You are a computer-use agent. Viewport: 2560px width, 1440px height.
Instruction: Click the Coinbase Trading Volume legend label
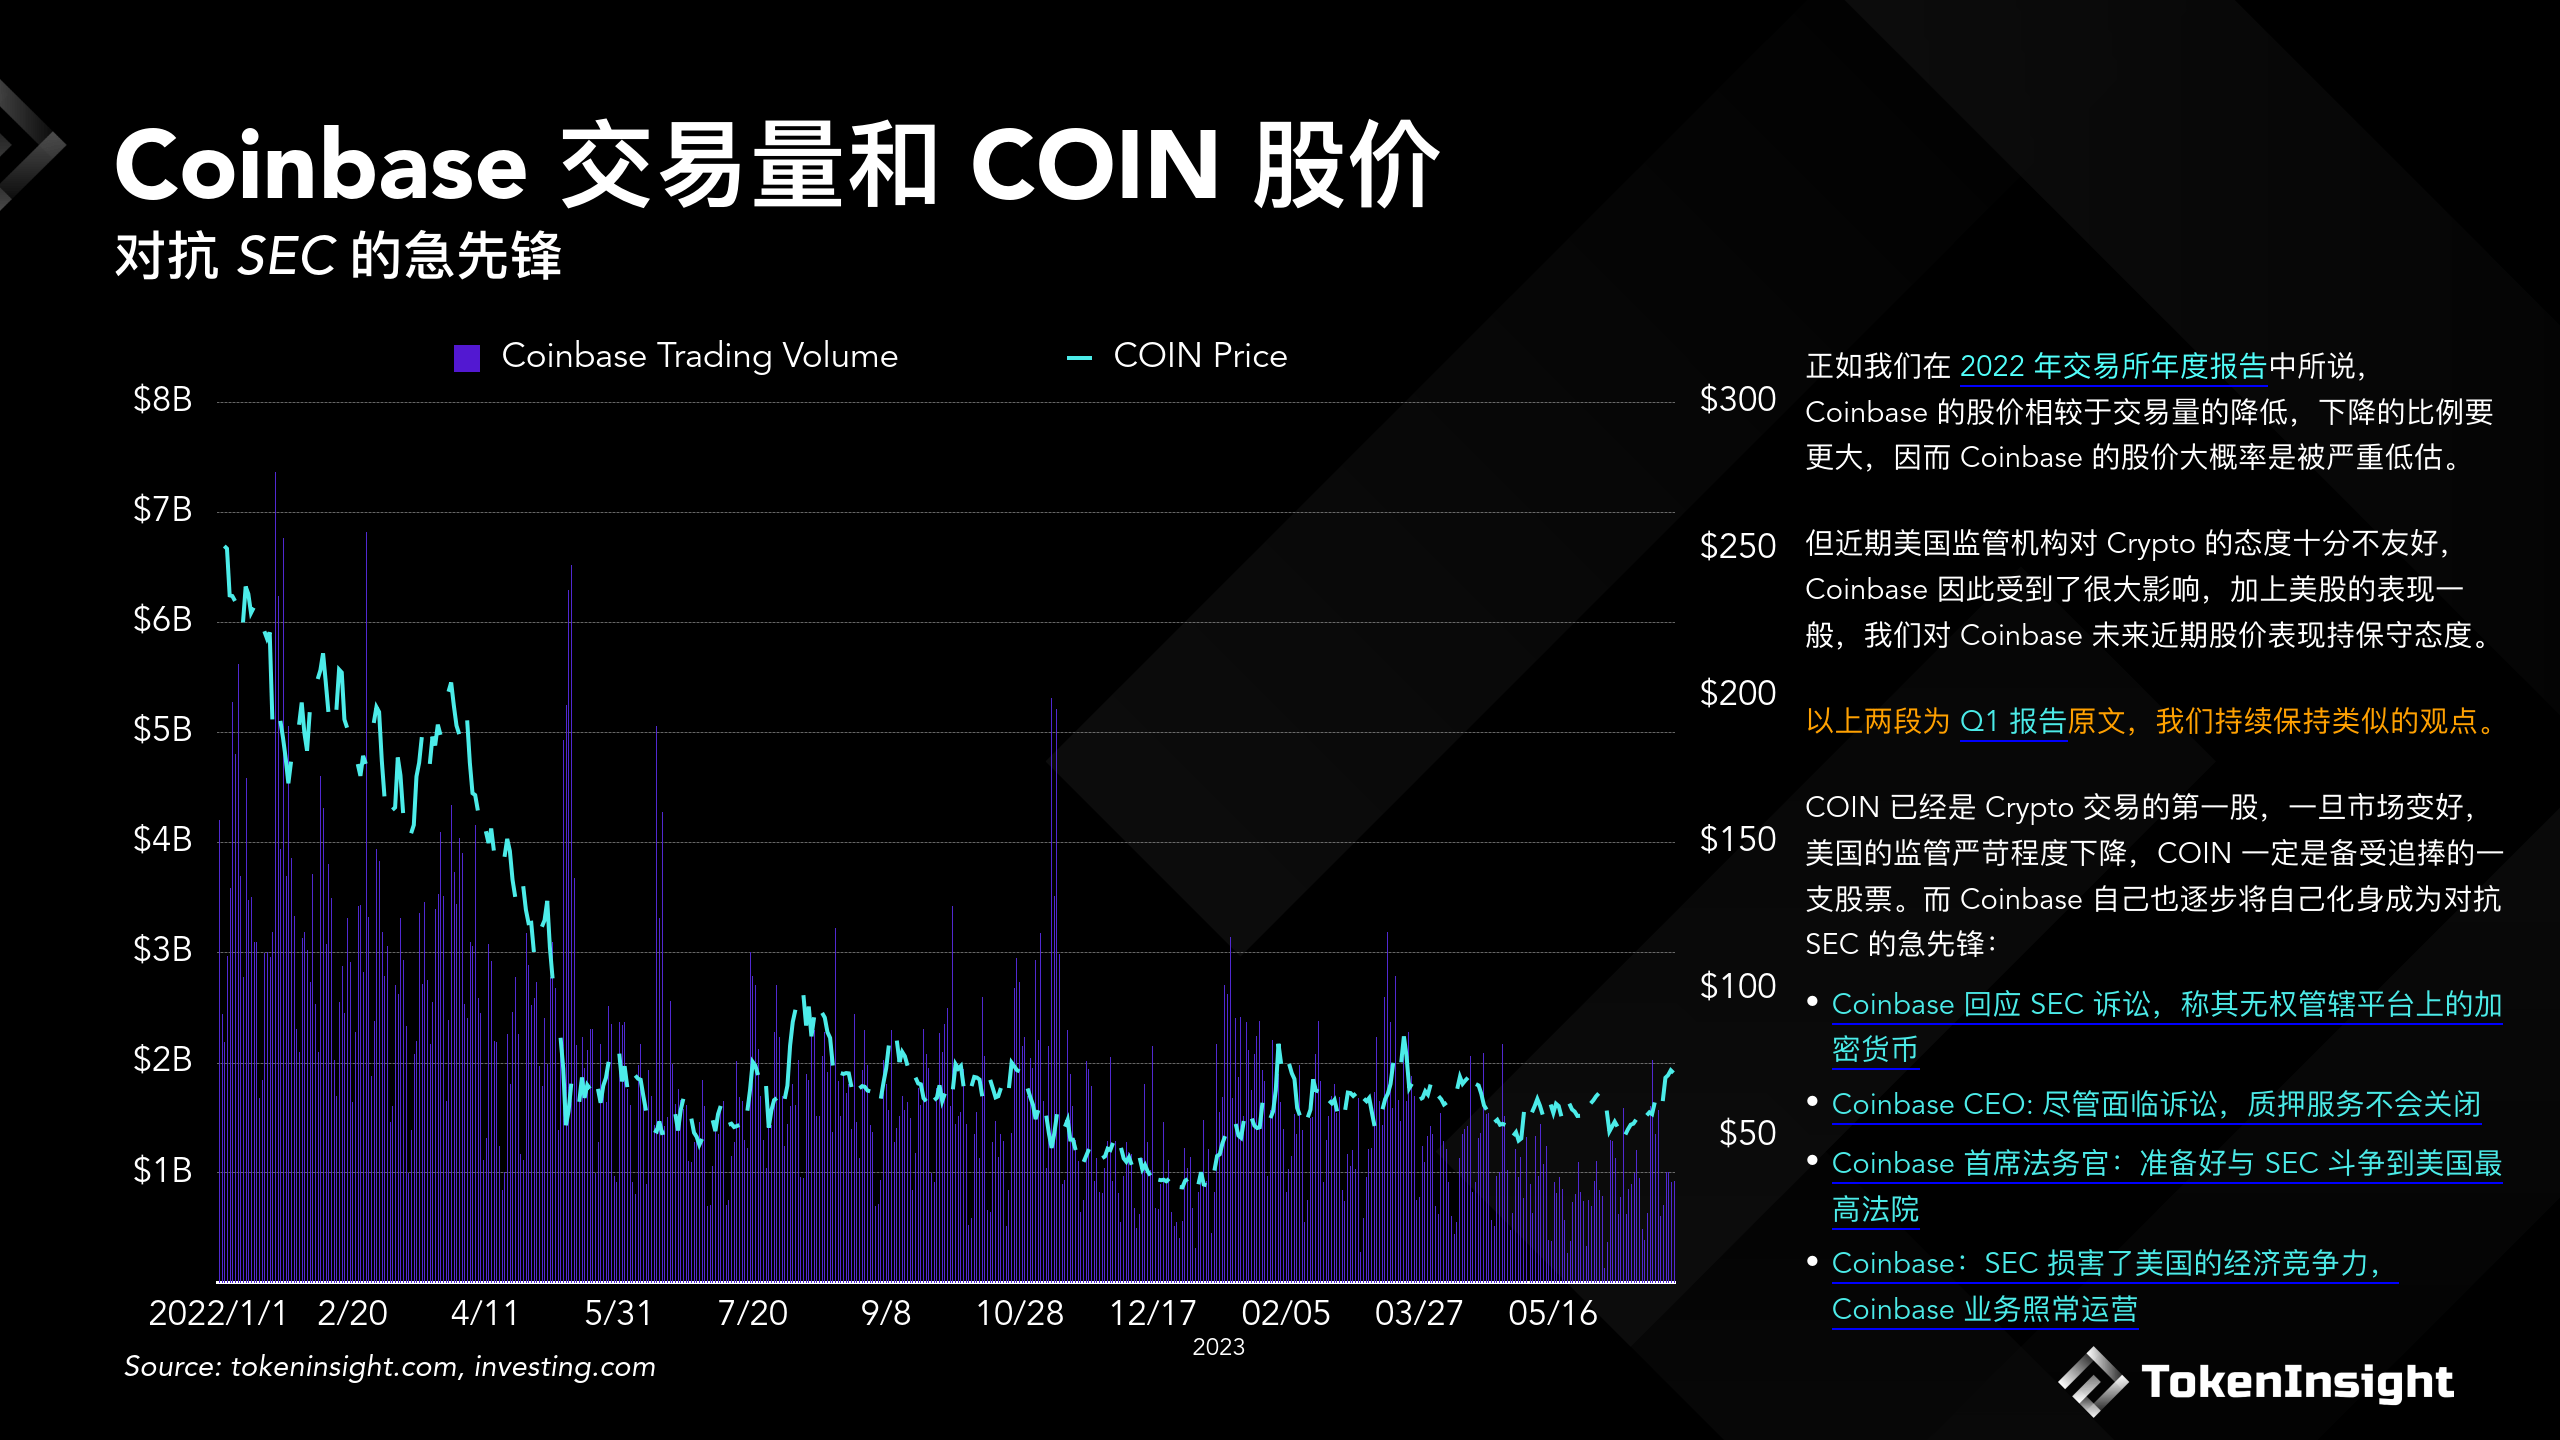(700, 356)
